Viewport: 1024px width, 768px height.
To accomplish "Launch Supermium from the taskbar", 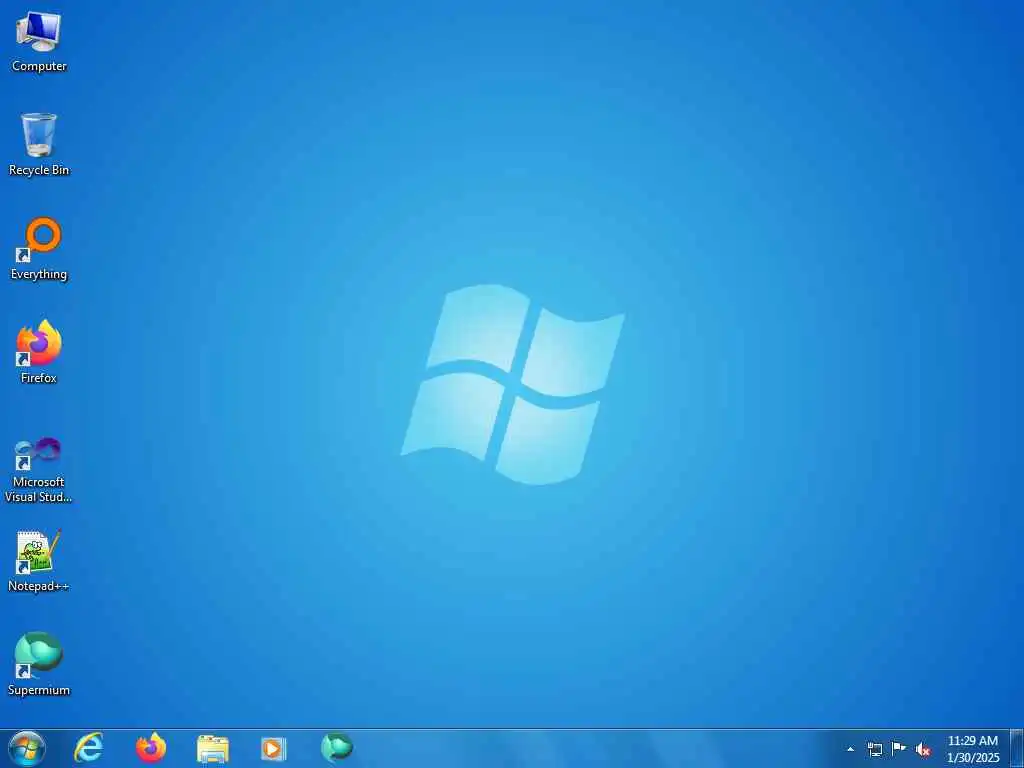I will [336, 748].
